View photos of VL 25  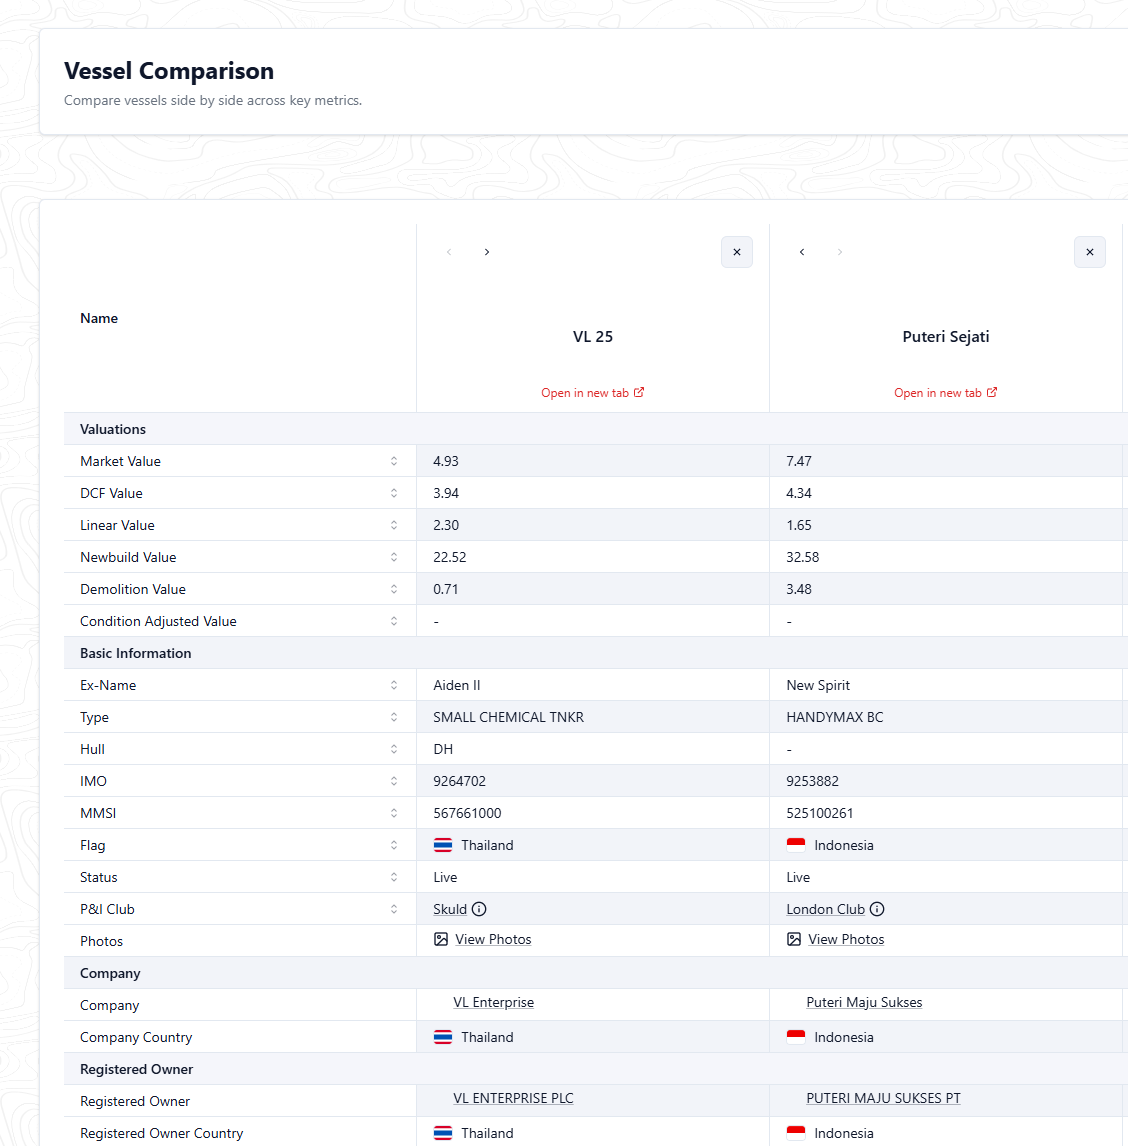(x=493, y=939)
